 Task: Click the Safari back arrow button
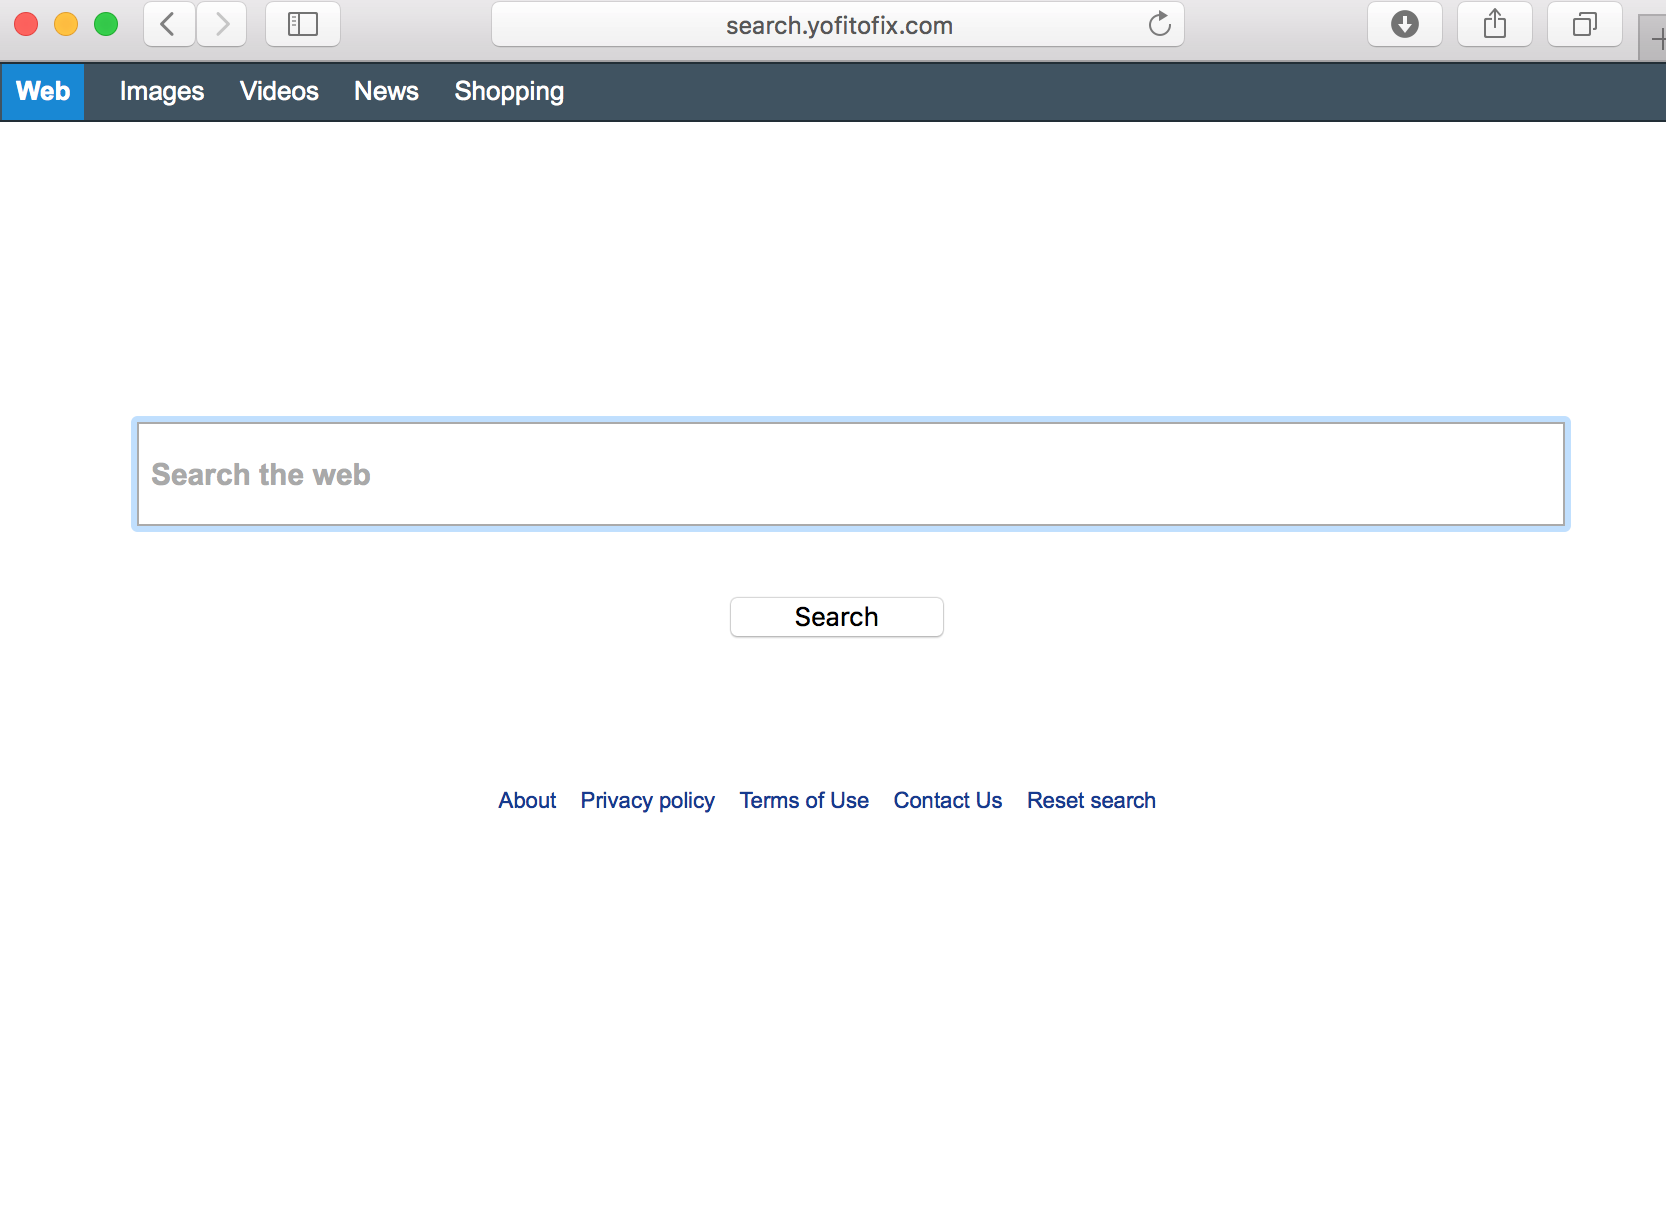(169, 24)
